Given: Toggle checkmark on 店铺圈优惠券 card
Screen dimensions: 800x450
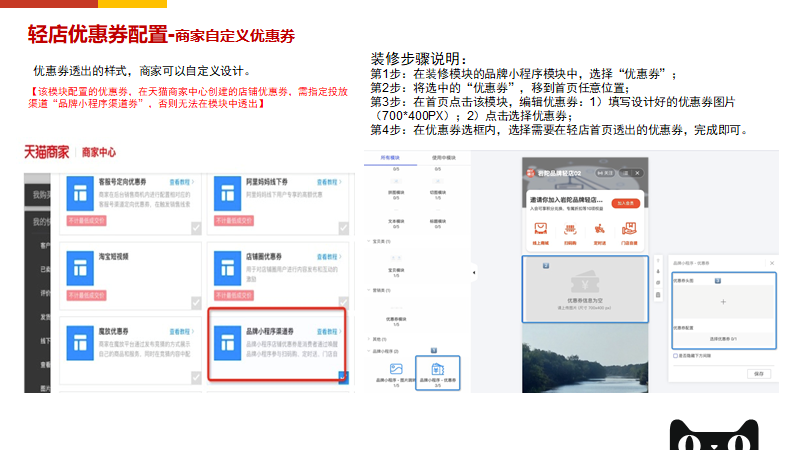Looking at the screenshot, I should coord(343,302).
